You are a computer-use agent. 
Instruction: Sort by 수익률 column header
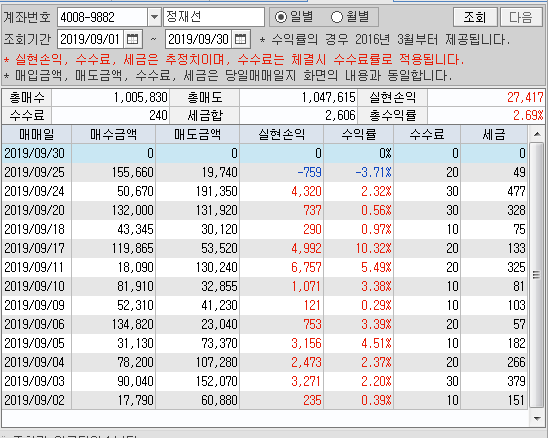(359, 134)
